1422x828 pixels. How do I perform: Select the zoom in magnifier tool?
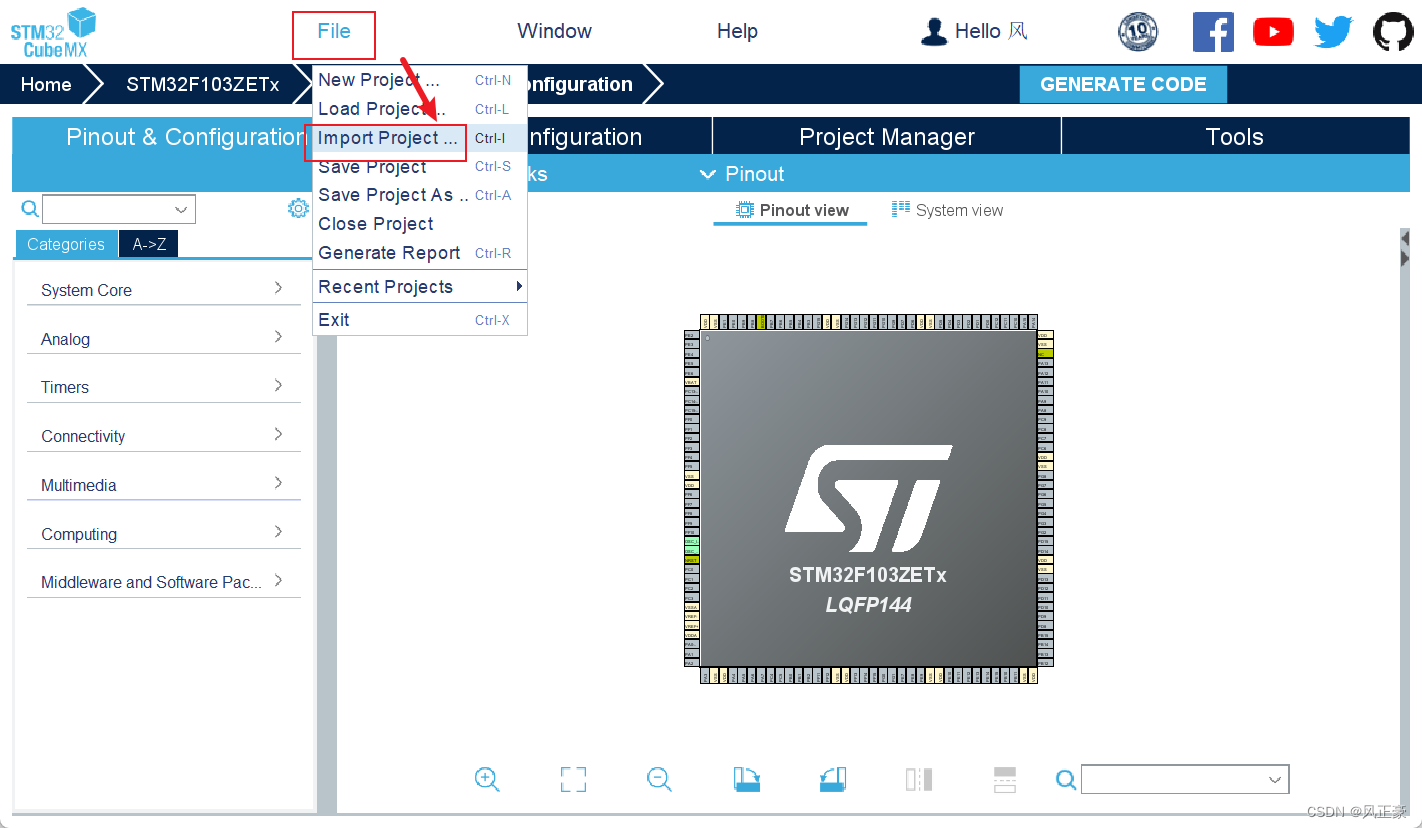click(487, 779)
